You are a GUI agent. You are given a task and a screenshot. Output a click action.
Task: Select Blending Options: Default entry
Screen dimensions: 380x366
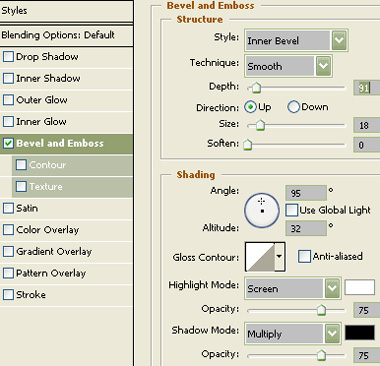pyautogui.click(x=67, y=35)
